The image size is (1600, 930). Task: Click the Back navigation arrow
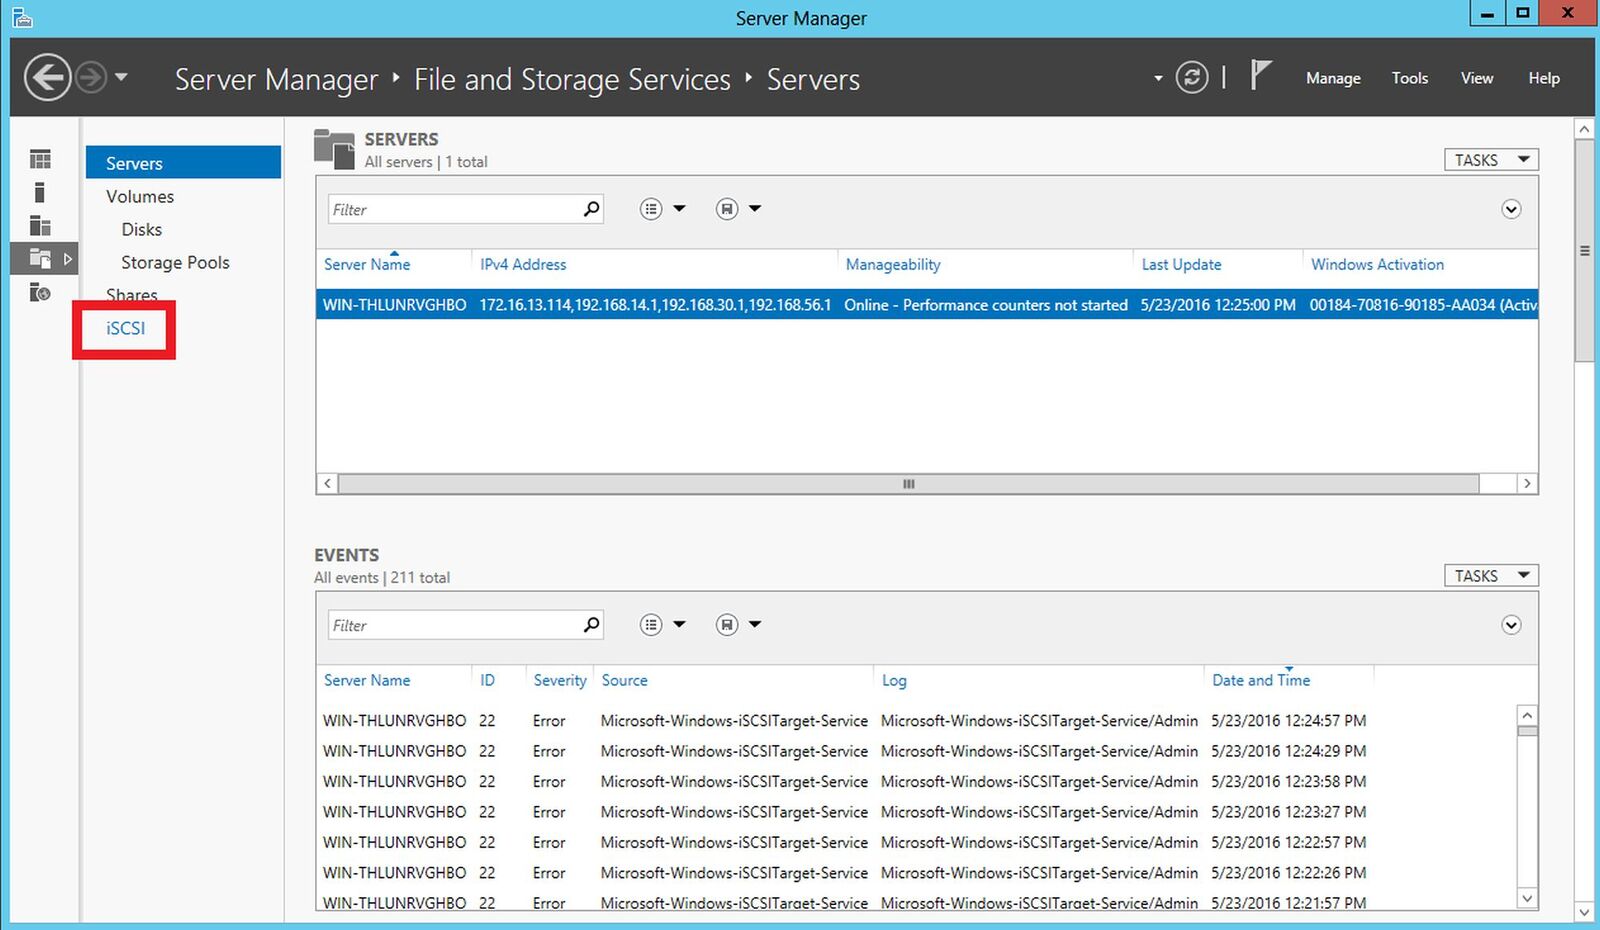tap(47, 78)
